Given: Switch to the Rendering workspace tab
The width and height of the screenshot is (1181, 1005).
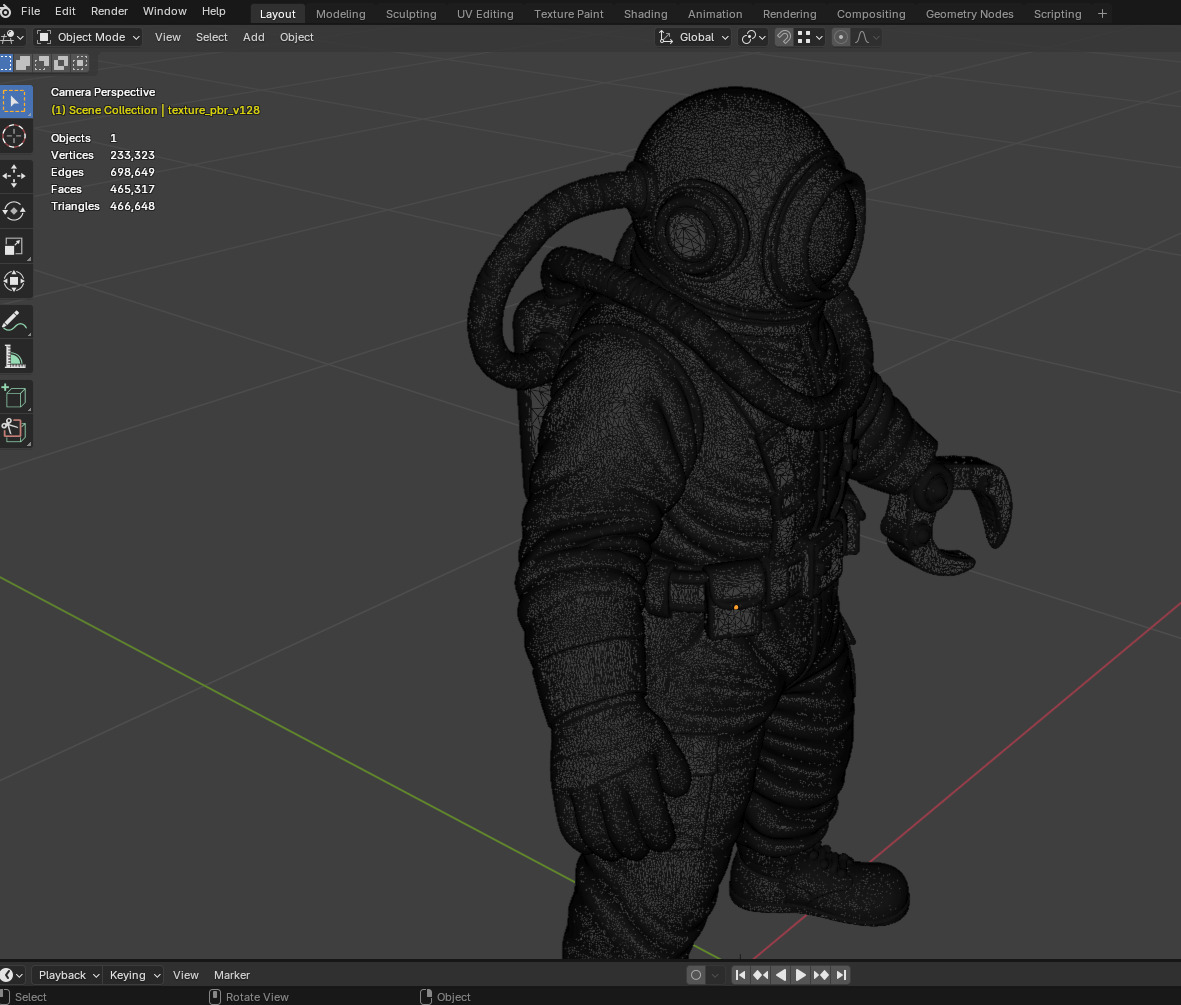Looking at the screenshot, I should tap(789, 14).
